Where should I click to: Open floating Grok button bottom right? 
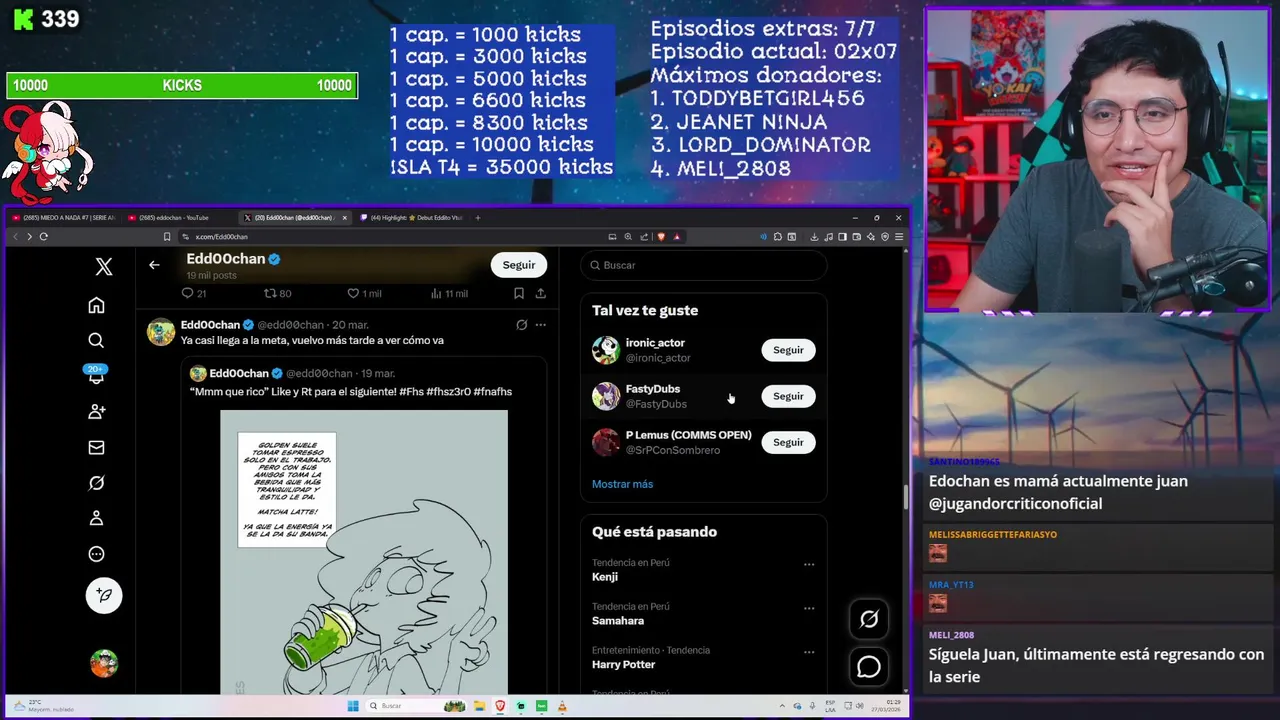point(869,620)
